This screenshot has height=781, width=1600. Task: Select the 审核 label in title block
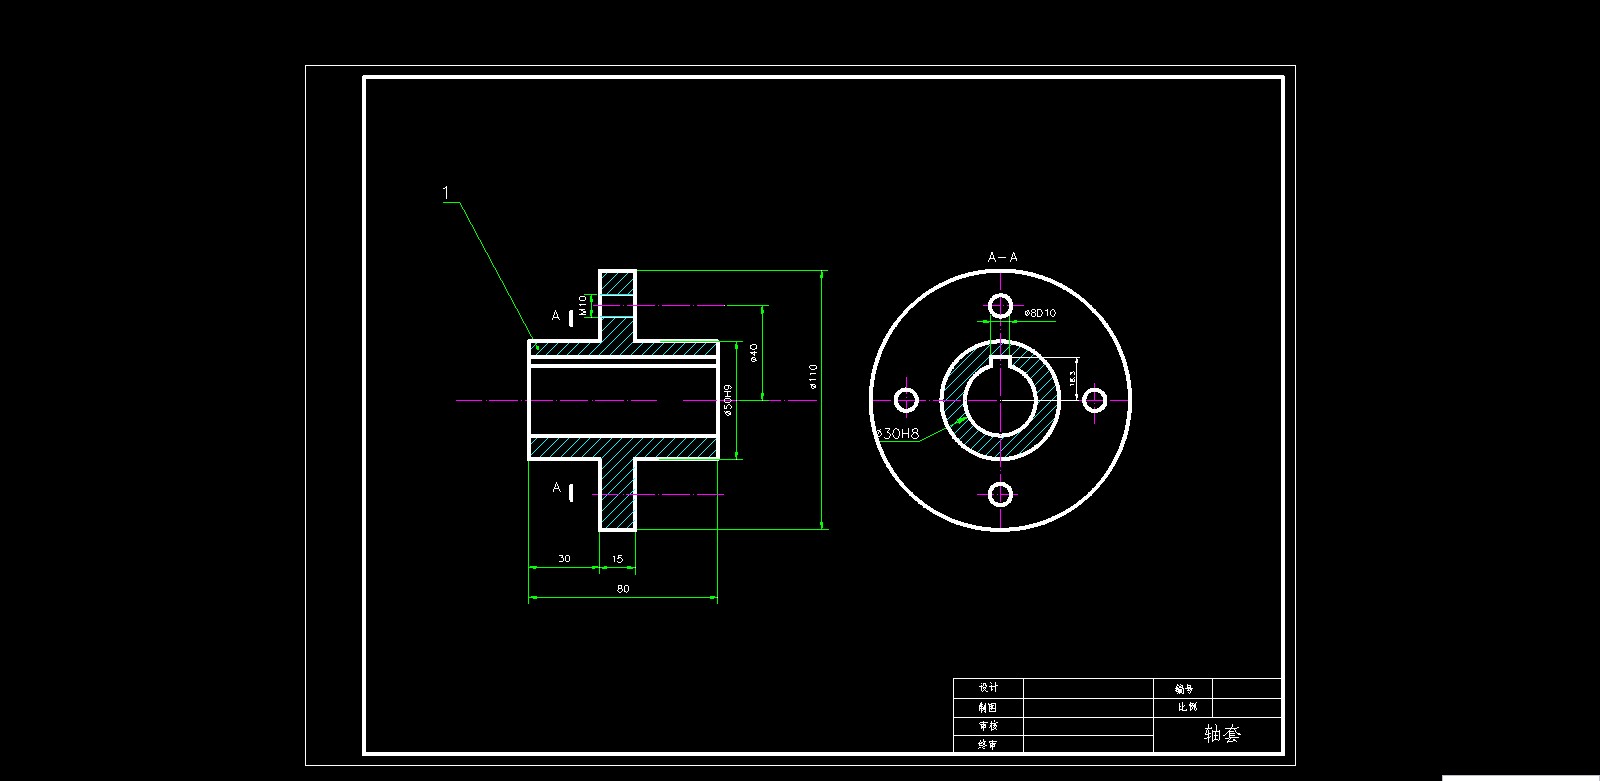988,726
